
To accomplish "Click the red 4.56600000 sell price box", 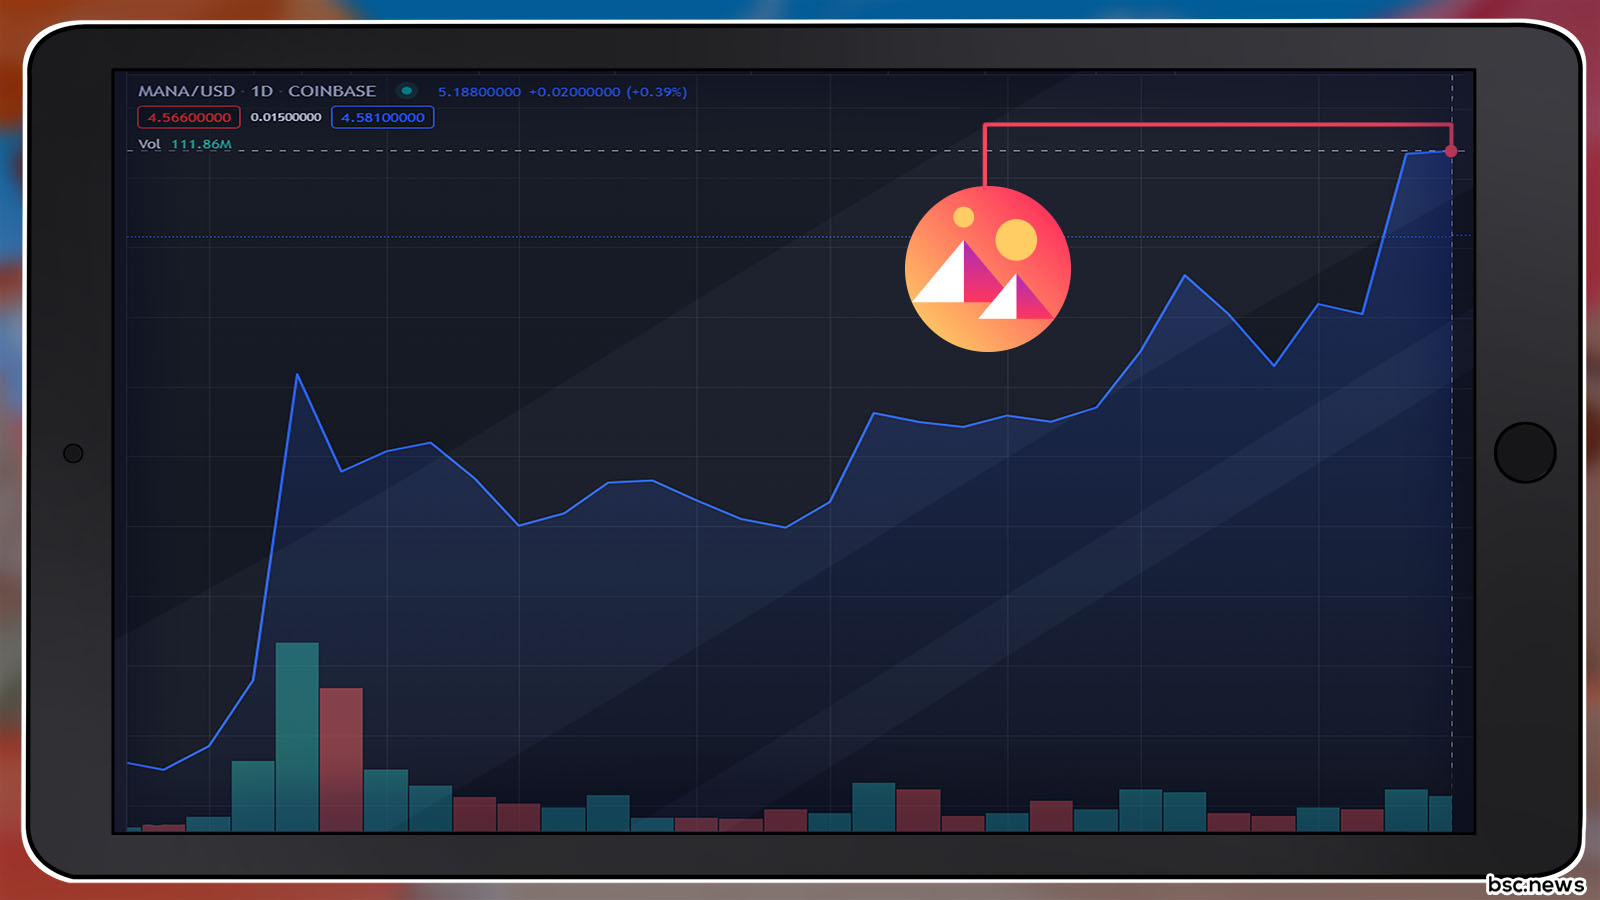I will (189, 117).
